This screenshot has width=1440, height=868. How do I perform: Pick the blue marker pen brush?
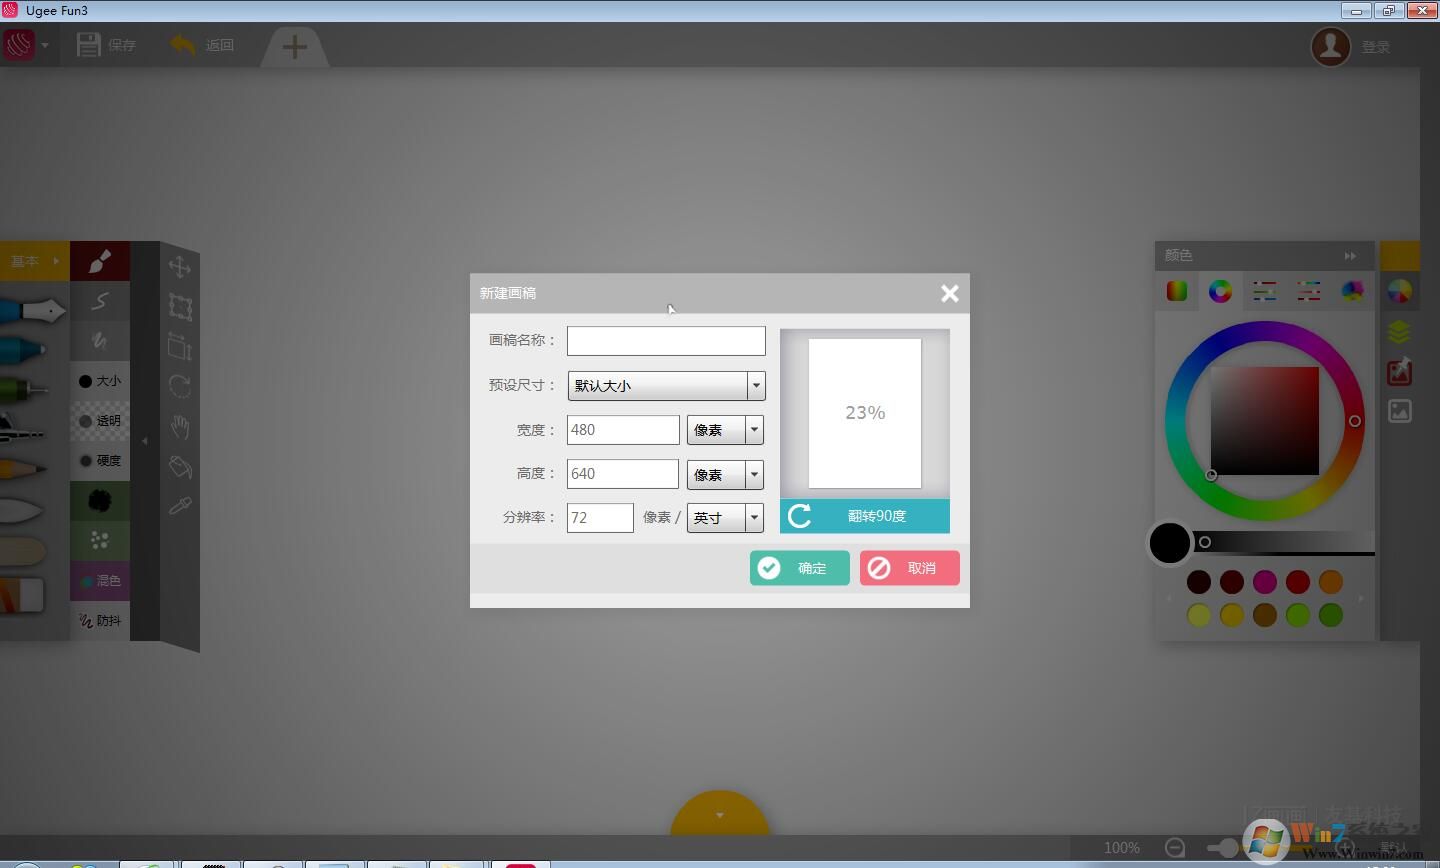coord(23,350)
